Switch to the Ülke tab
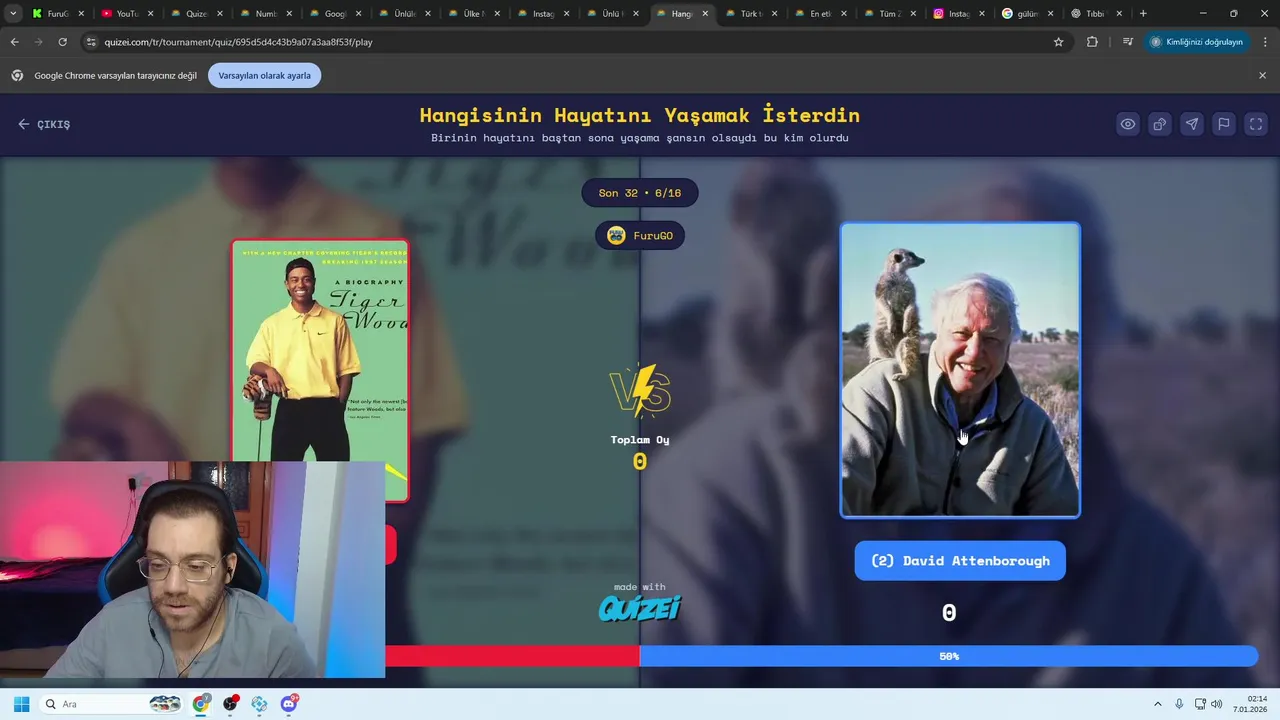The width and height of the screenshot is (1280, 720). point(472,14)
